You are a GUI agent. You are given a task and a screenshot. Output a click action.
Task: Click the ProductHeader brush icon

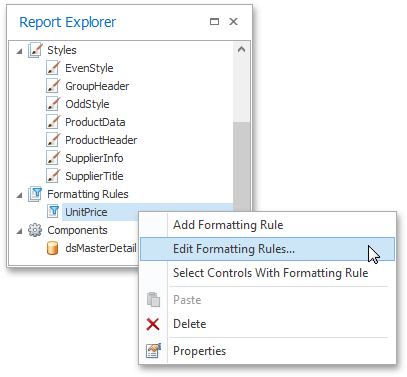[x=53, y=140]
